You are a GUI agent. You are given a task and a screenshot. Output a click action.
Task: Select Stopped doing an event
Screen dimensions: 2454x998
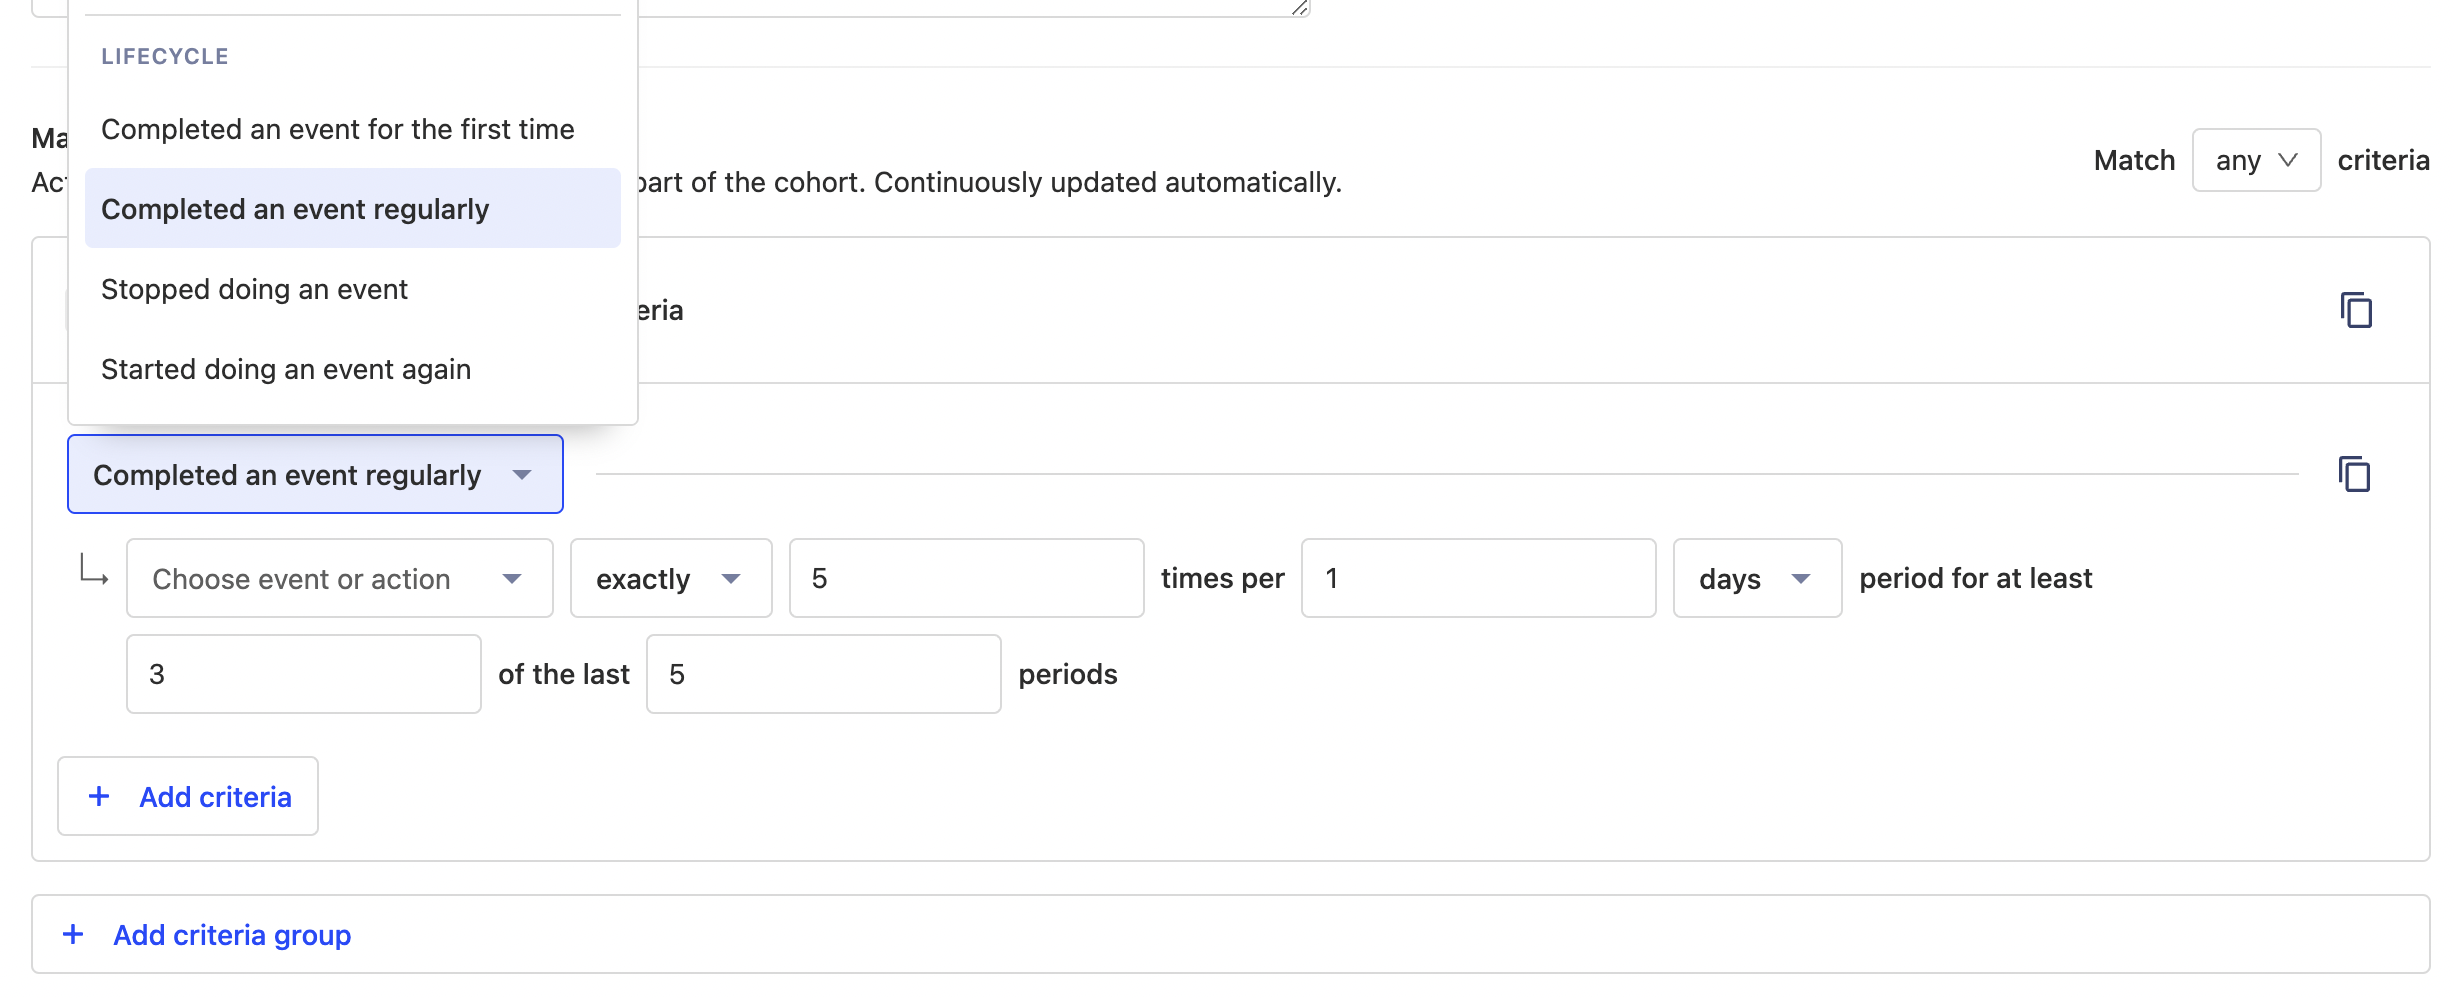254,288
